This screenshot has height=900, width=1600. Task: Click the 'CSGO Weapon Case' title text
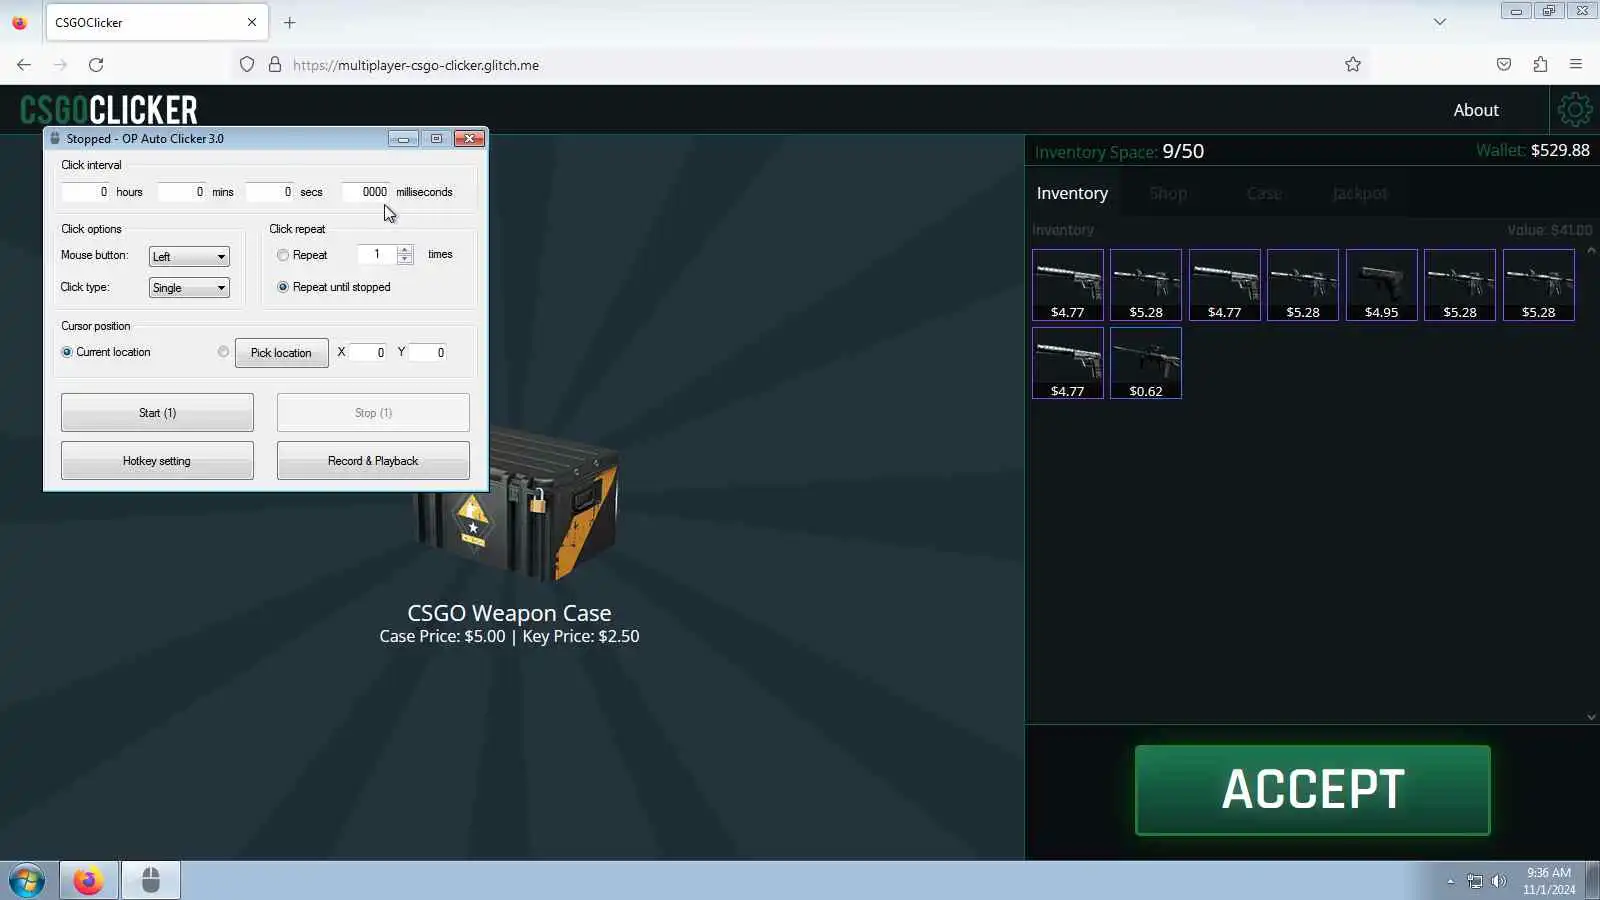509,613
